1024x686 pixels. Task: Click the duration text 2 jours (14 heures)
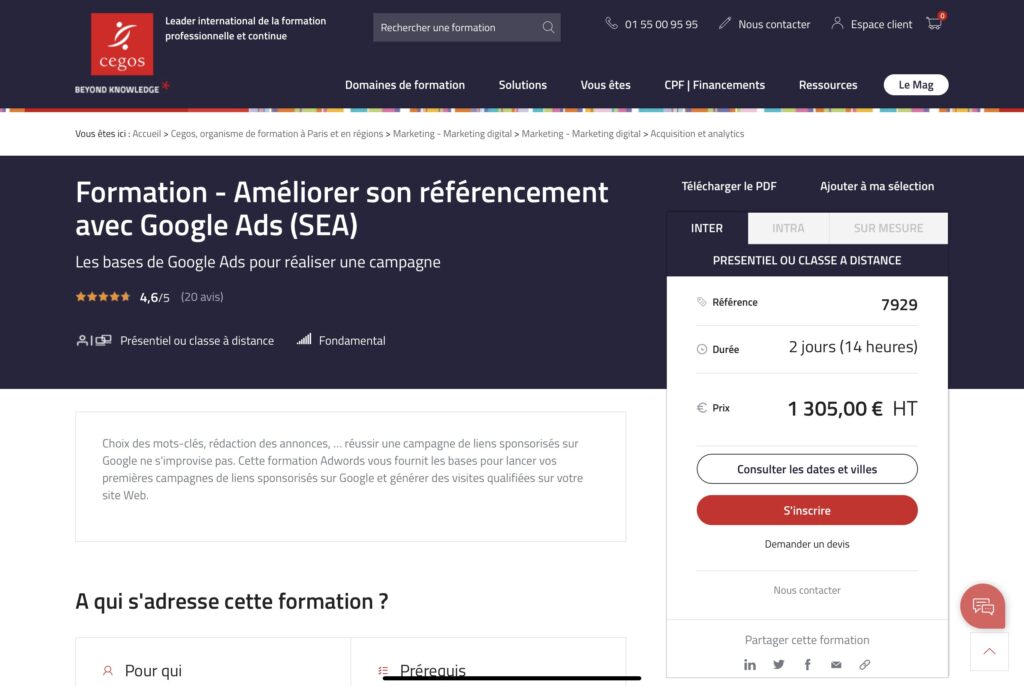point(853,347)
